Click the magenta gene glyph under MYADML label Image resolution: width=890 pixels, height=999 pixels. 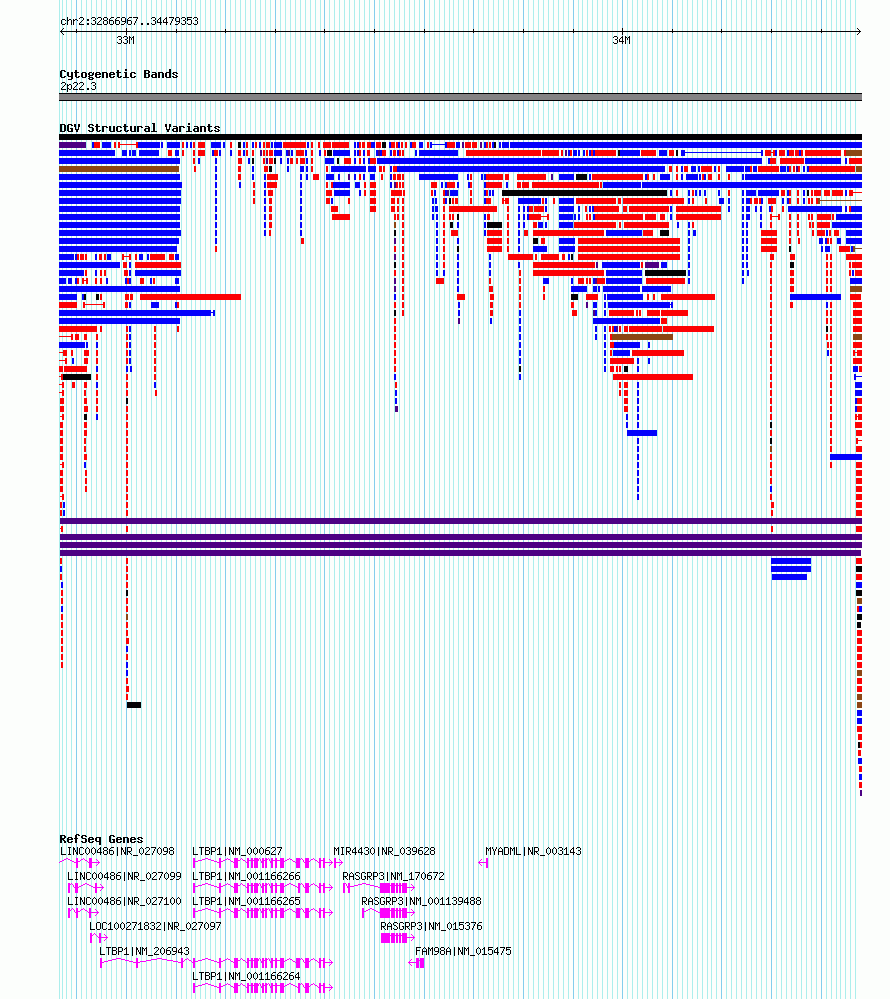point(483,863)
